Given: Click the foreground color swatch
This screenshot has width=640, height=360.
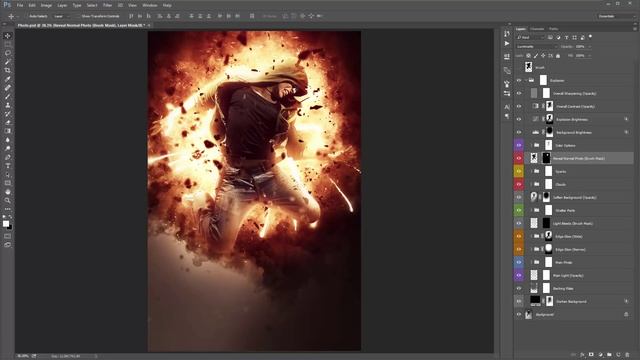Looking at the screenshot, I should click(x=6, y=224).
